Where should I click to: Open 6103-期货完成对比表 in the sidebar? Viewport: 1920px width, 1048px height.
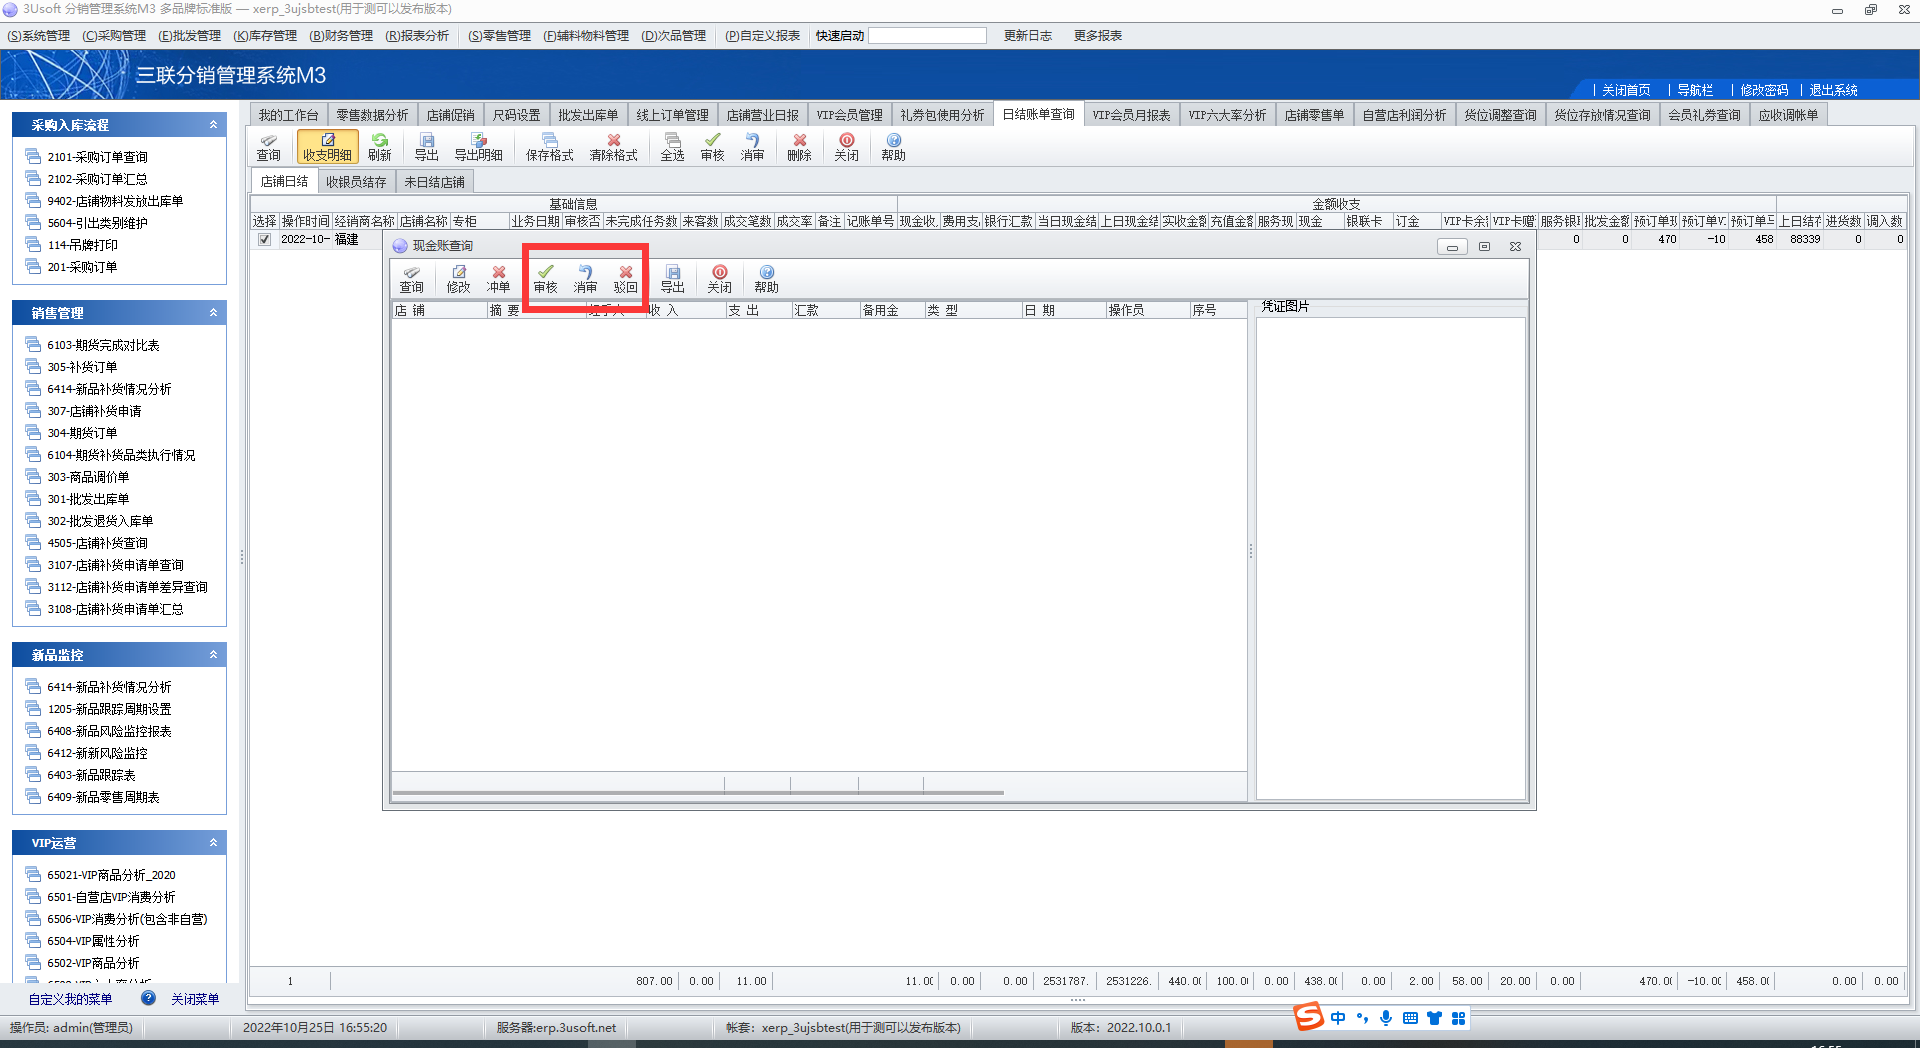tap(103, 345)
